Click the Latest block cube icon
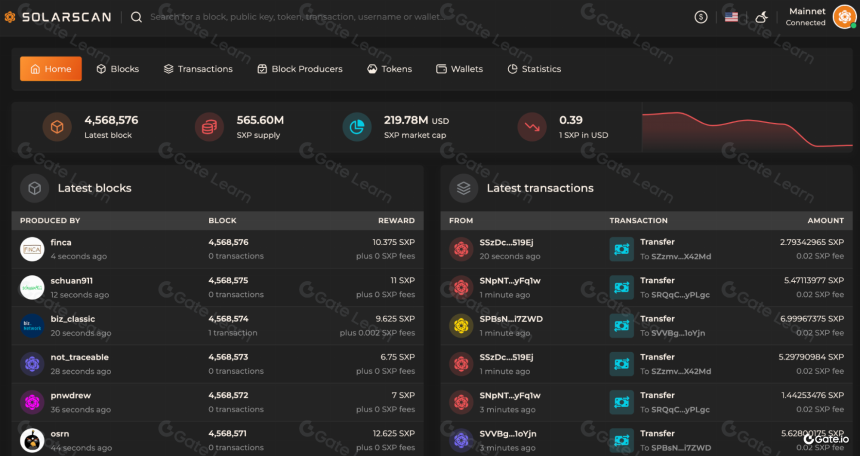860x456 pixels. click(57, 127)
